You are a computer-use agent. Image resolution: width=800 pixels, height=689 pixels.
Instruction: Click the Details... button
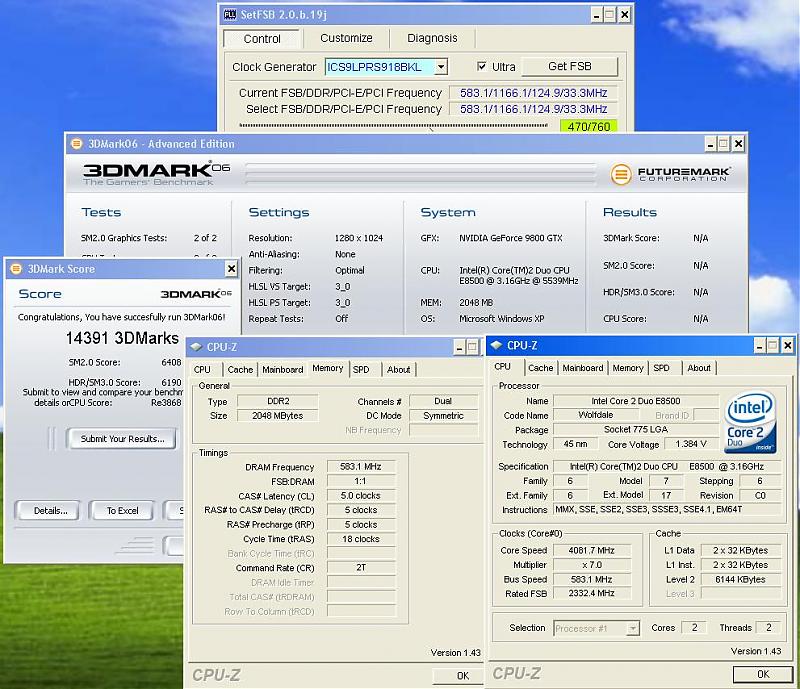tap(50, 510)
